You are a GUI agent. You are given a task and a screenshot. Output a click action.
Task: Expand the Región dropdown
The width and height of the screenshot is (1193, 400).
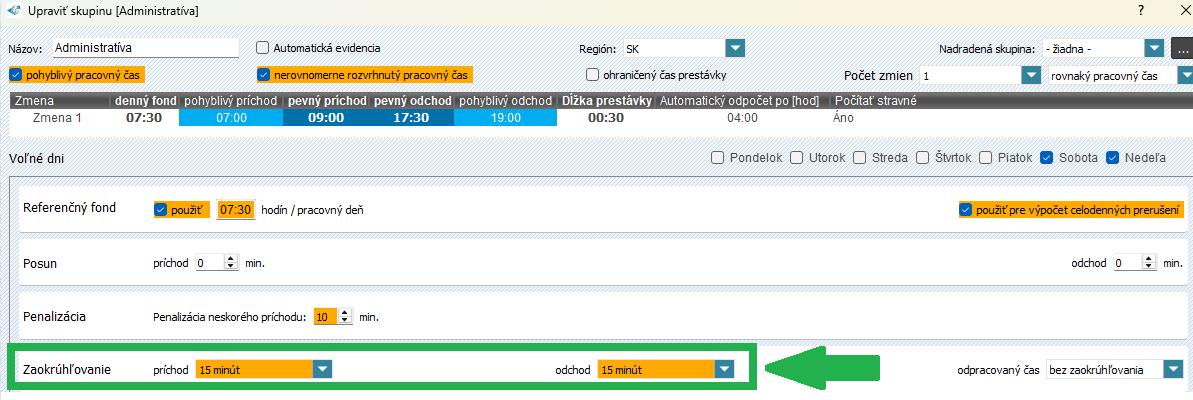click(736, 48)
